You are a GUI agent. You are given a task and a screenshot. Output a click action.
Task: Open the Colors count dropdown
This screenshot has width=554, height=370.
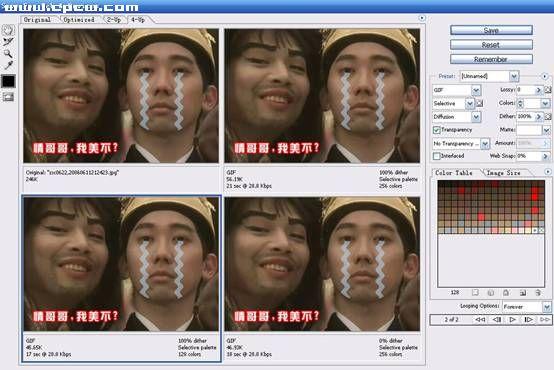pos(546,103)
